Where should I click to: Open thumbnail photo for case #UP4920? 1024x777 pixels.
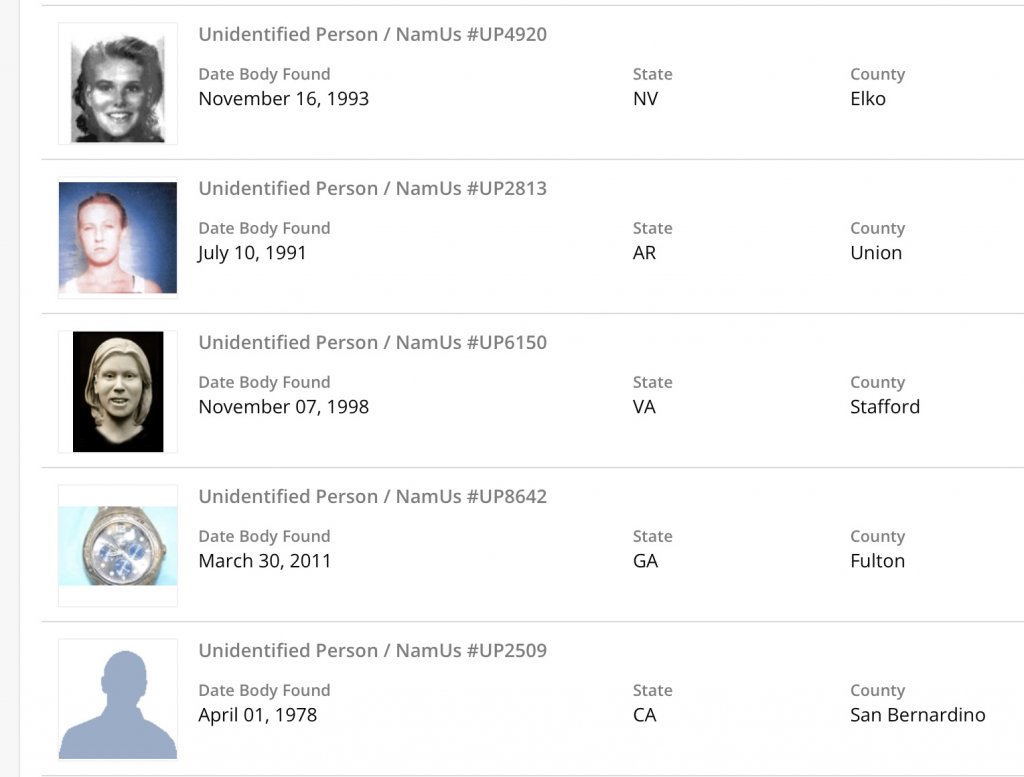118,85
